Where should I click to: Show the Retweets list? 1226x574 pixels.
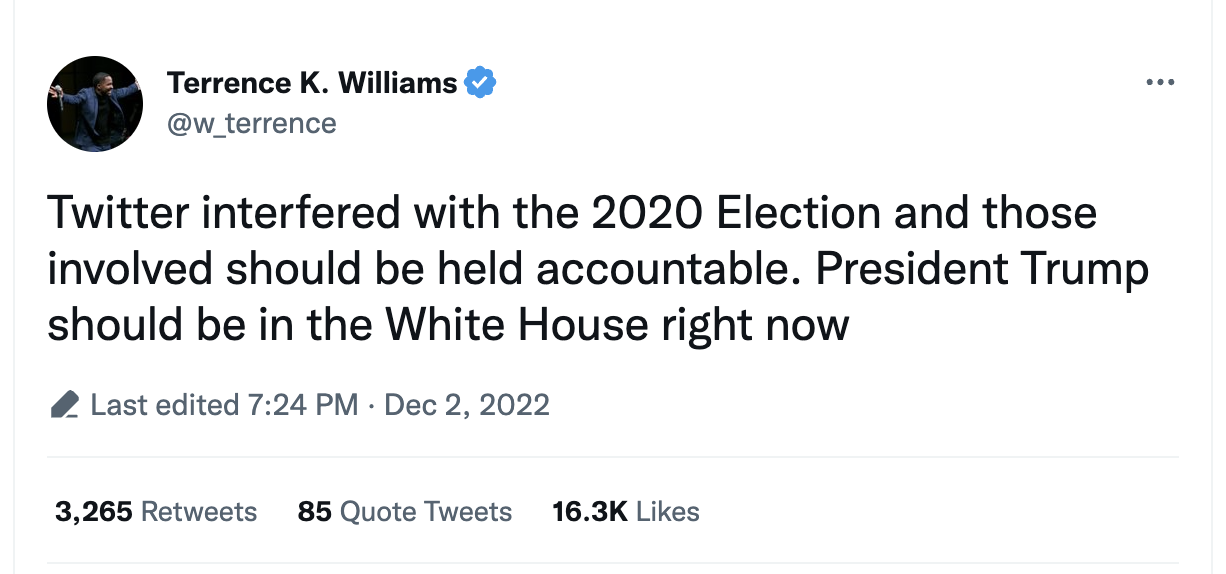click(199, 512)
